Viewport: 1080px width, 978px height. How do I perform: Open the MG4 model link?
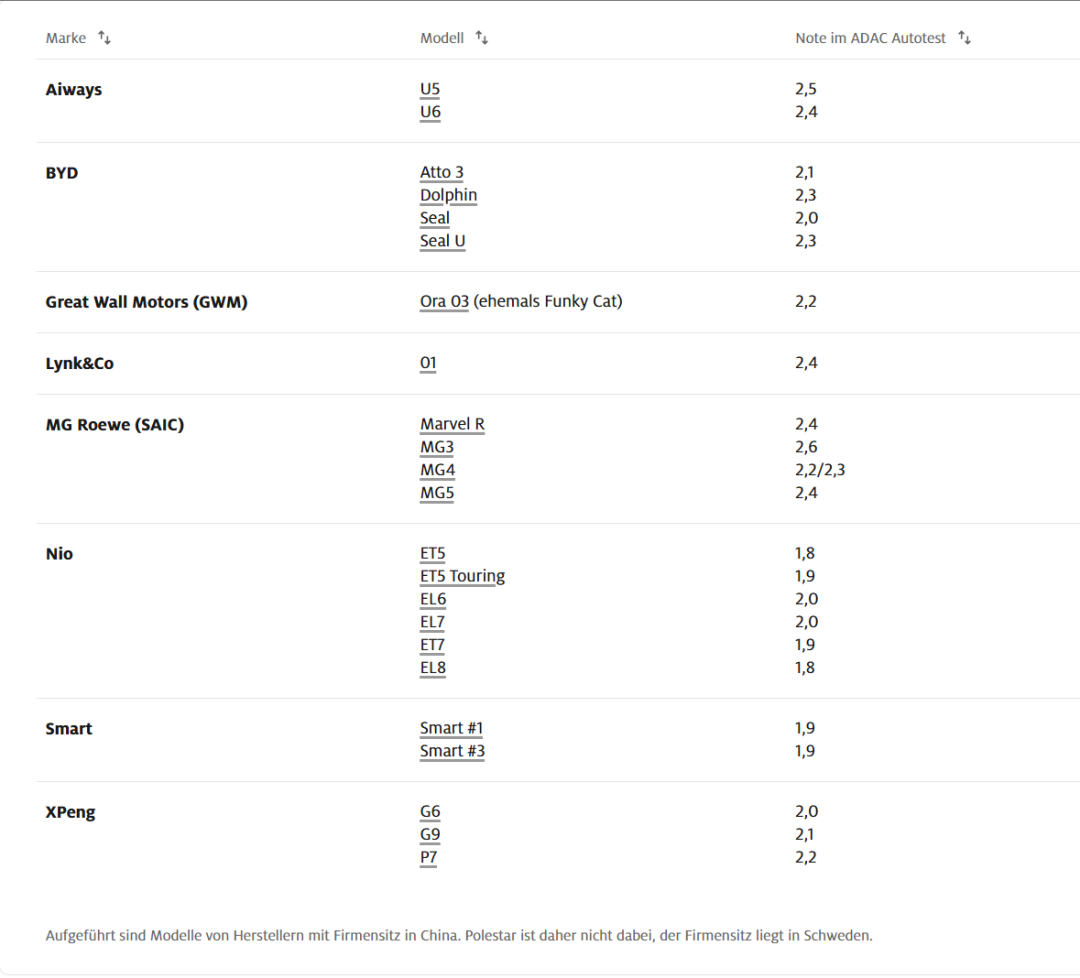437,470
